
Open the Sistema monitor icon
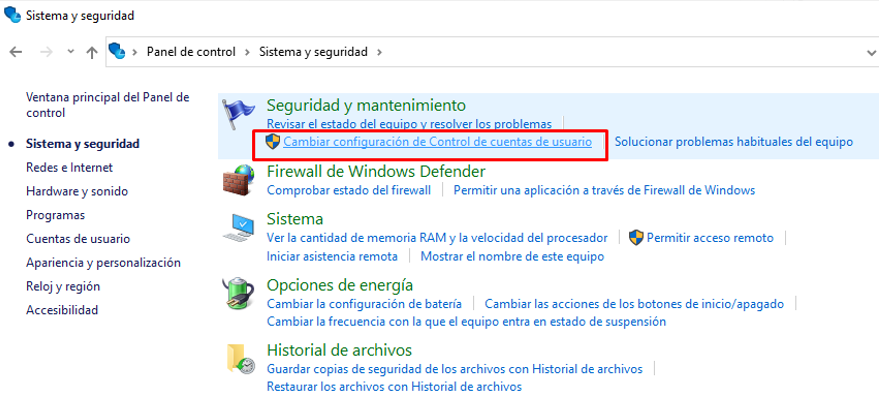tap(239, 228)
